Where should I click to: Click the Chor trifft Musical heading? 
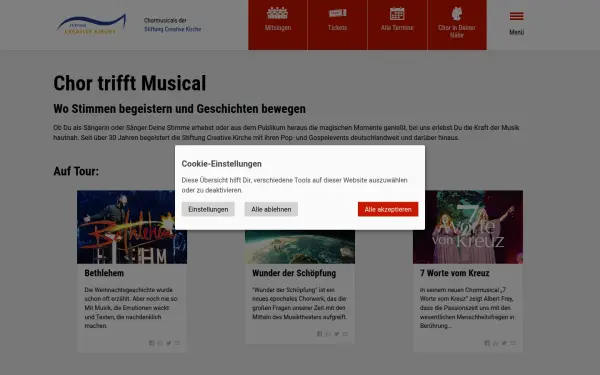pos(130,83)
